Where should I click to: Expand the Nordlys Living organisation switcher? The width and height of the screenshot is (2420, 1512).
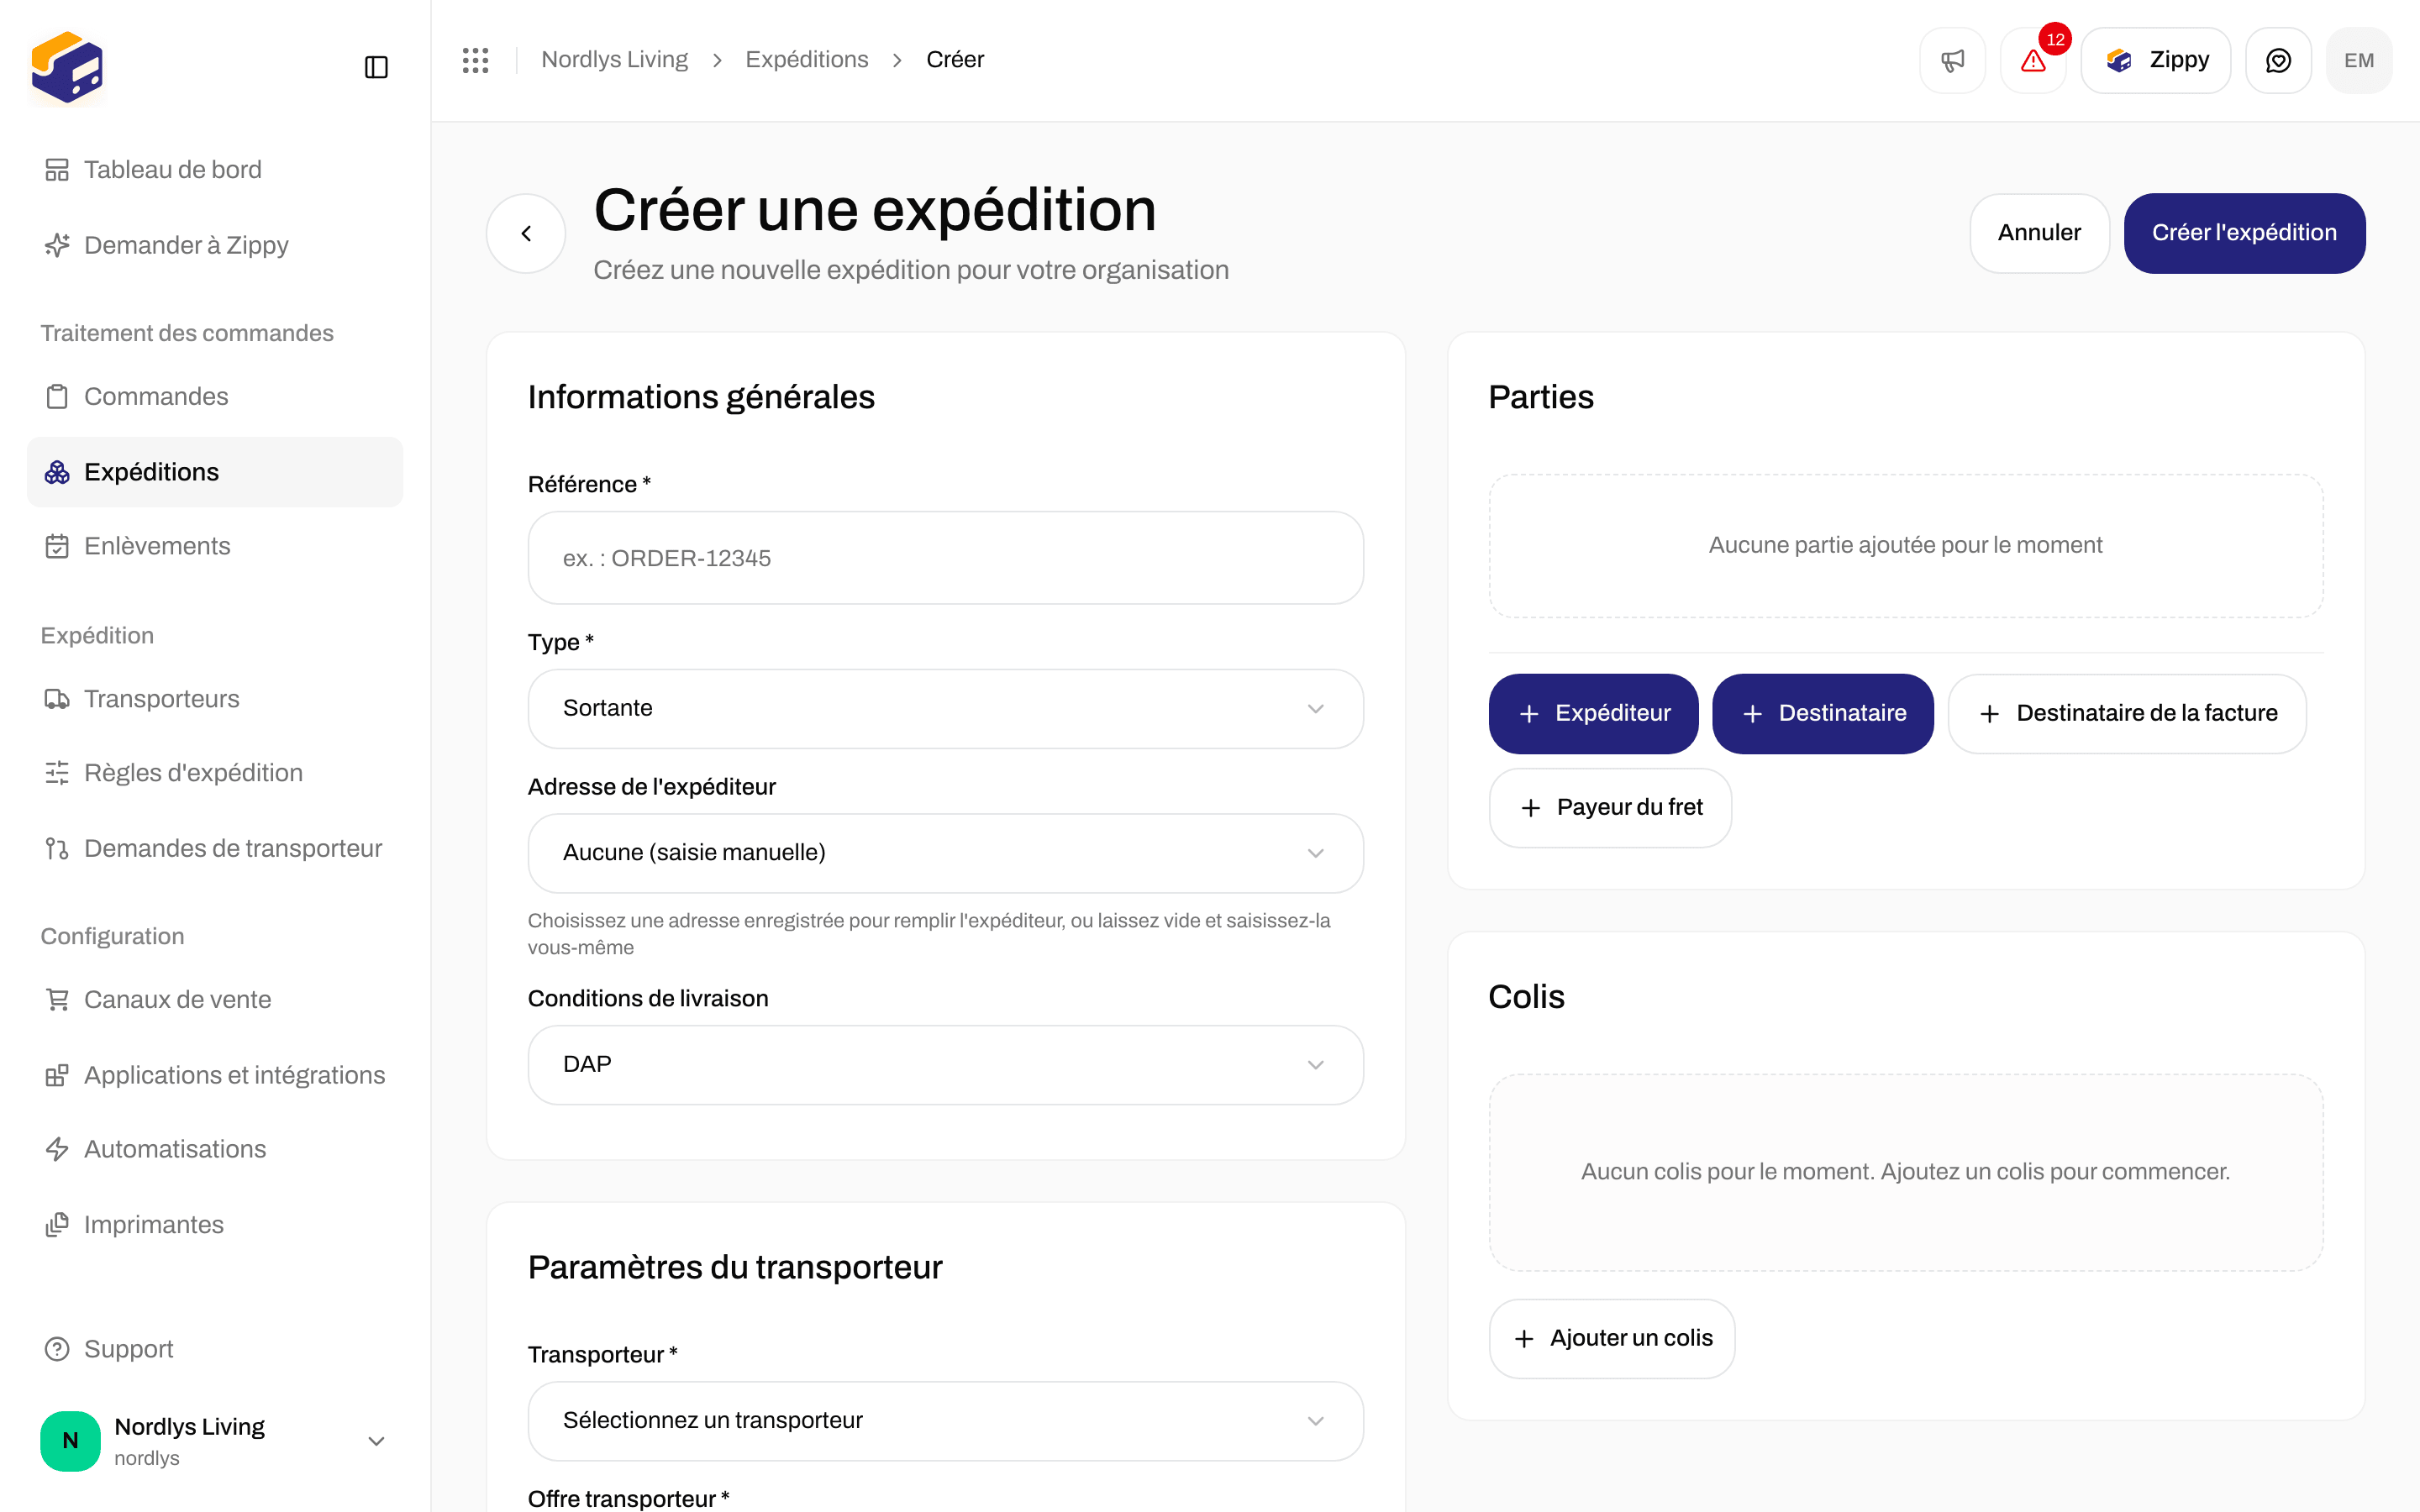tap(215, 1441)
